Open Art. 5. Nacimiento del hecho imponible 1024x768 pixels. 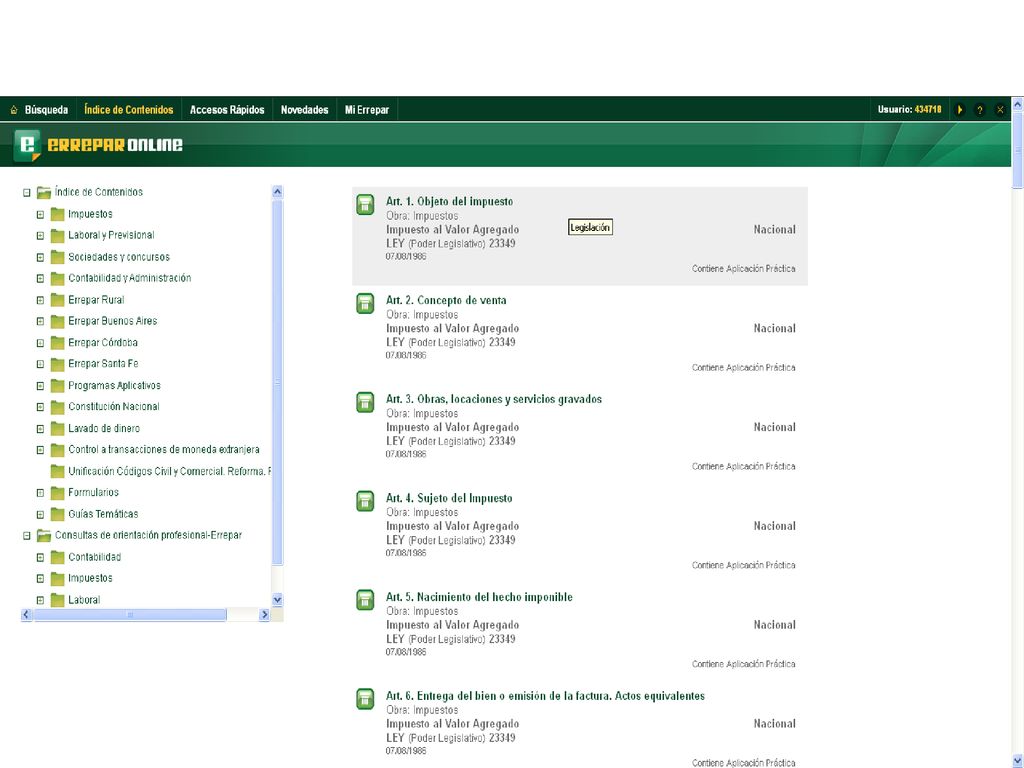[479, 597]
